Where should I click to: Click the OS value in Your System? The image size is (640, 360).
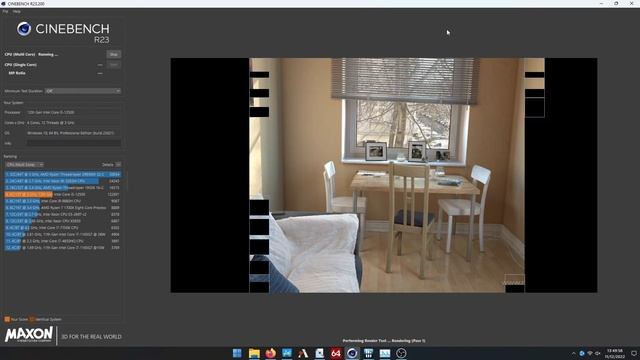click(x=71, y=133)
